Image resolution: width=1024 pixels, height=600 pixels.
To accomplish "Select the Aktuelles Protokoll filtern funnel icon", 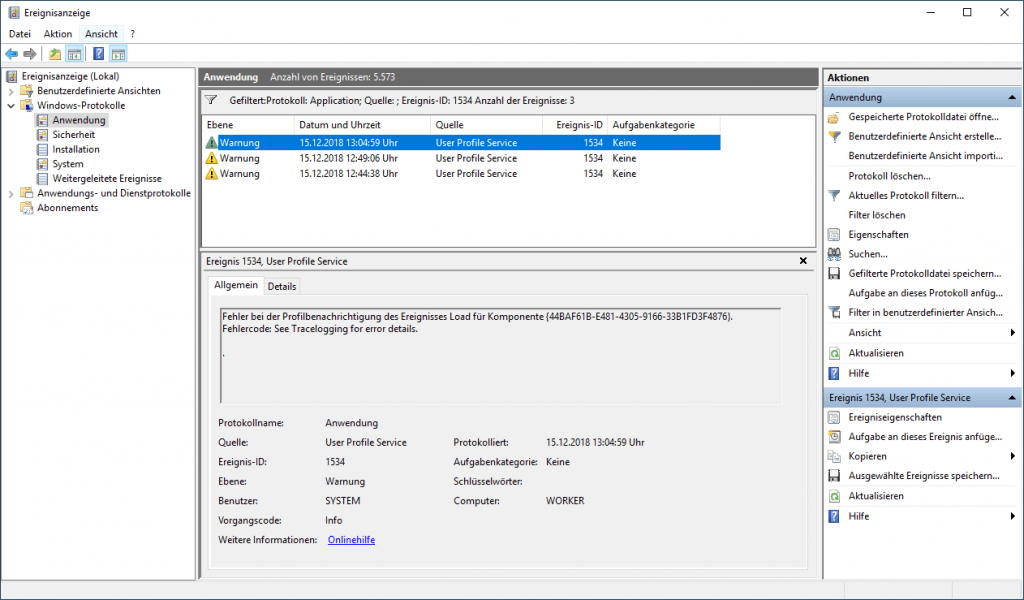I will 833,195.
